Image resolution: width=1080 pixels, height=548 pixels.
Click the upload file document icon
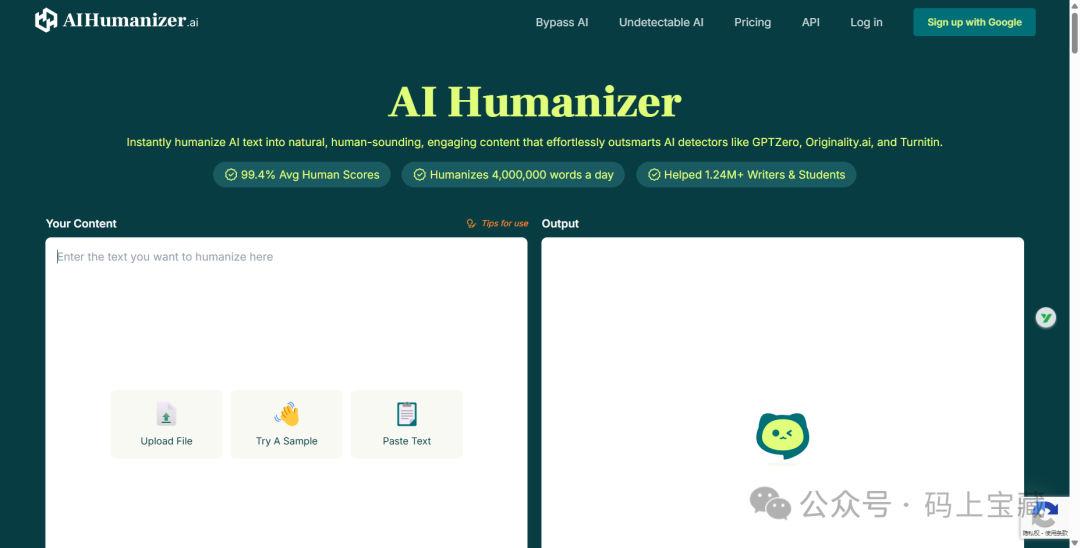pyautogui.click(x=166, y=414)
